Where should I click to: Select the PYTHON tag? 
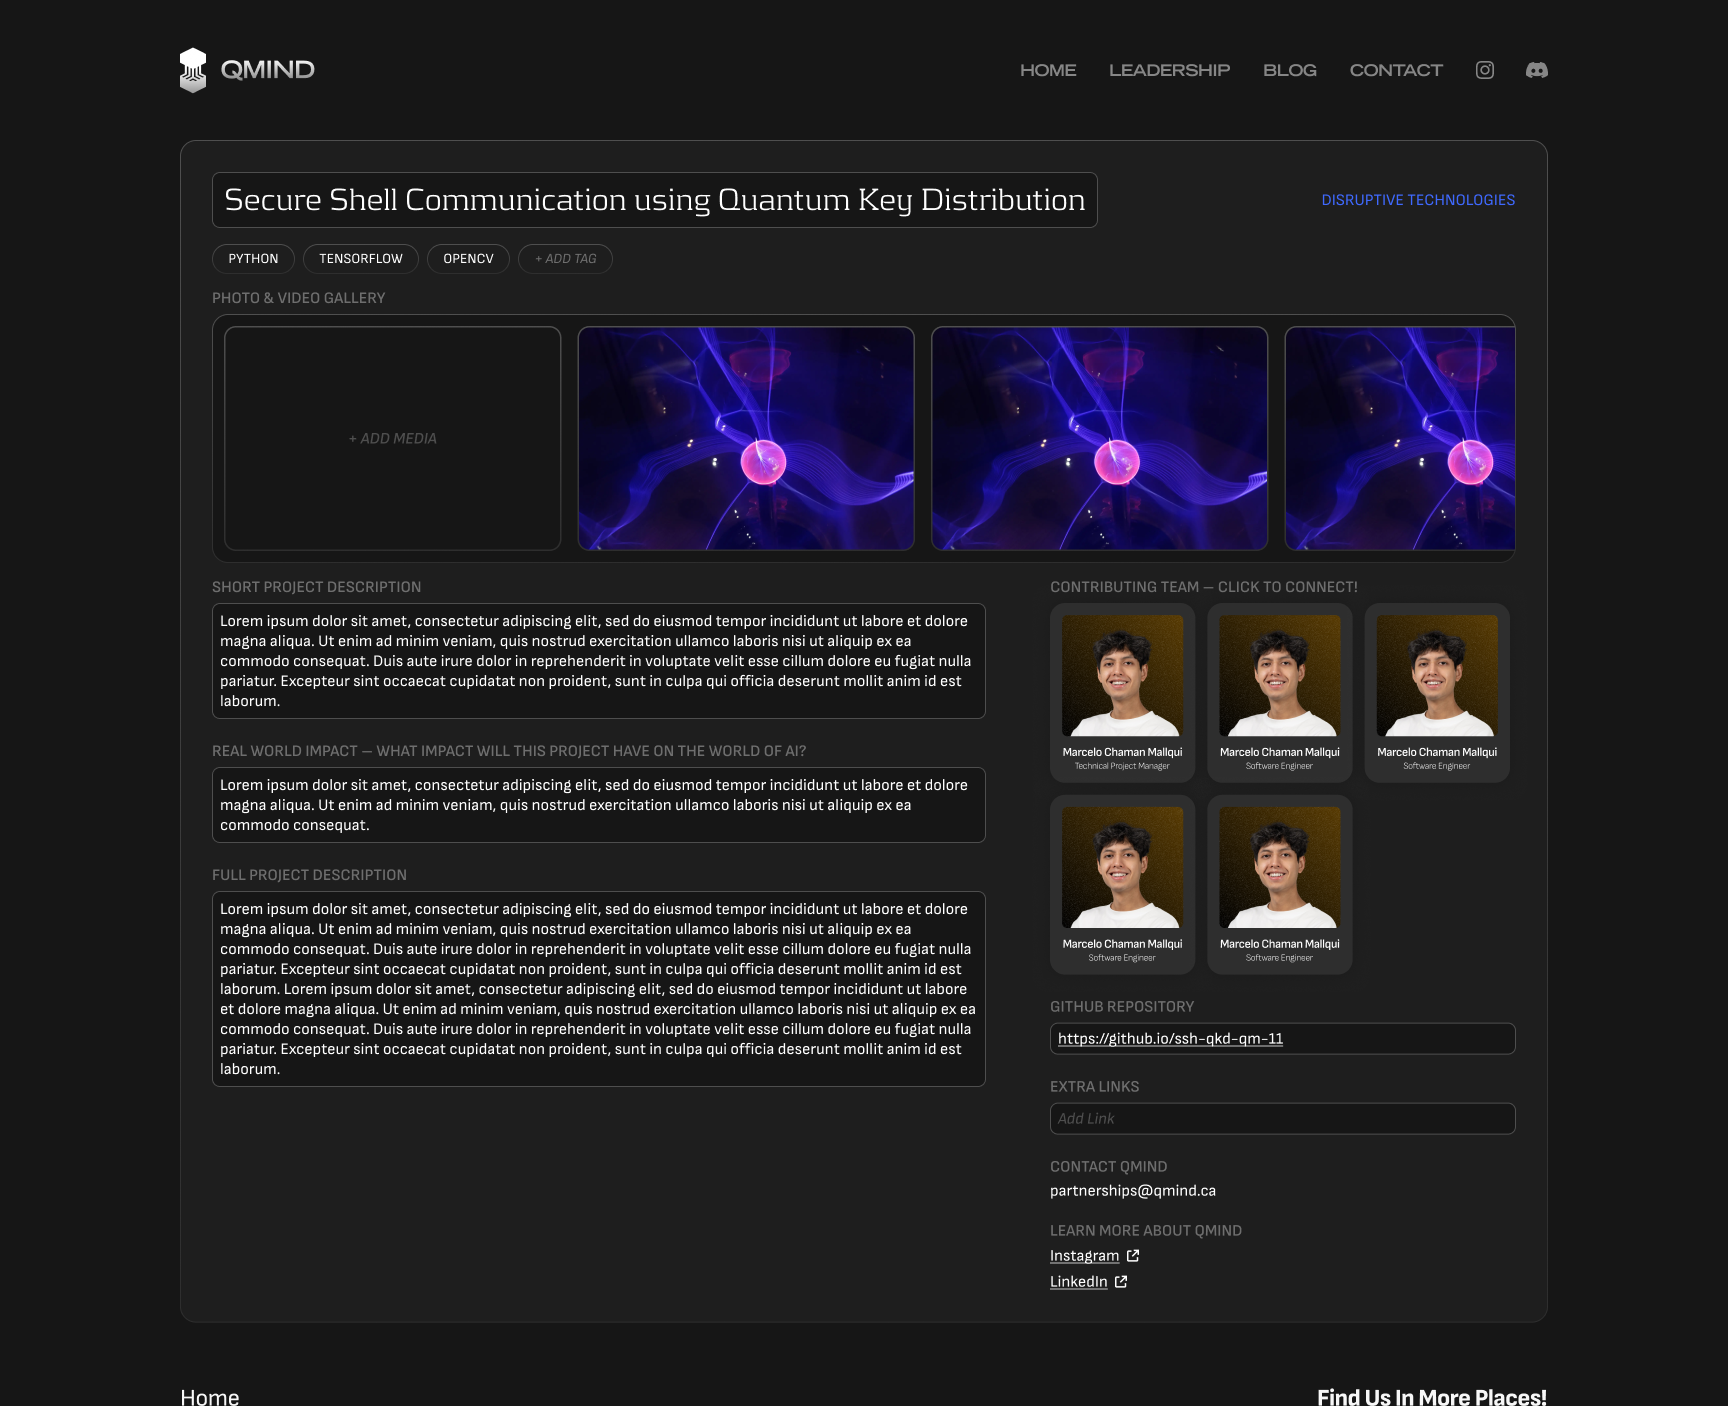[x=253, y=259]
